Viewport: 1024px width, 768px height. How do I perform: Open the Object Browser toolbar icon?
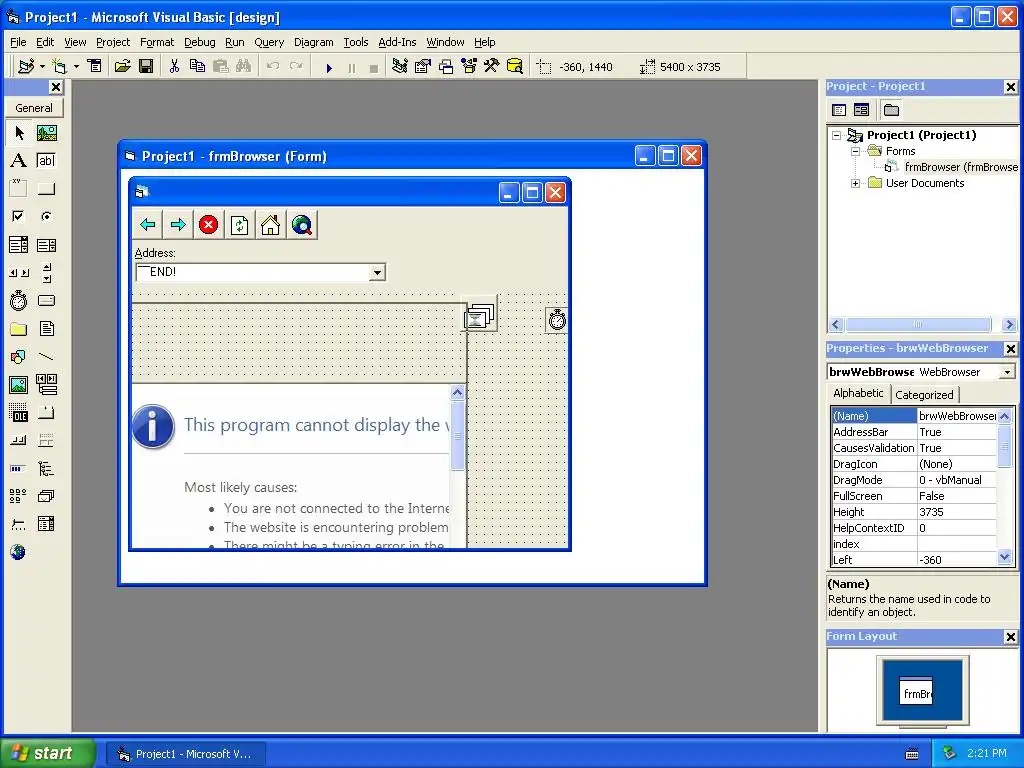[x=469, y=66]
